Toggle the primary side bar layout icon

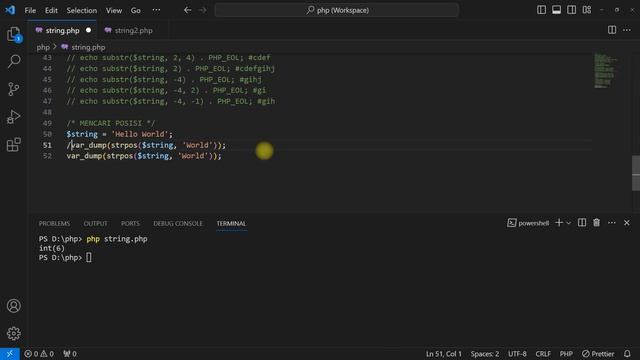(541, 10)
